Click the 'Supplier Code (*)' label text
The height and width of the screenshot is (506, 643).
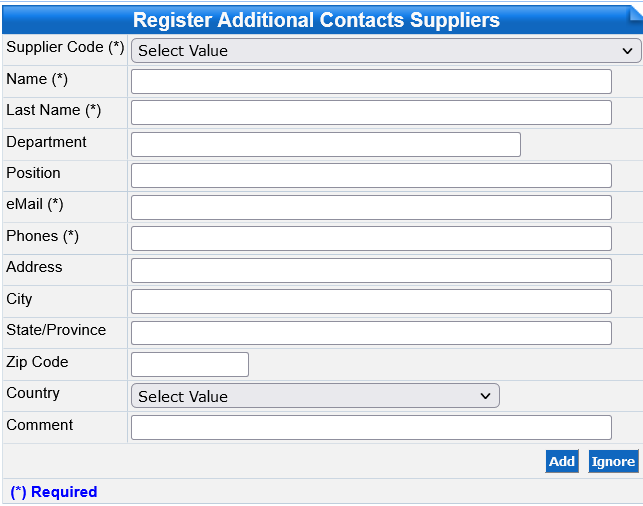[65, 48]
